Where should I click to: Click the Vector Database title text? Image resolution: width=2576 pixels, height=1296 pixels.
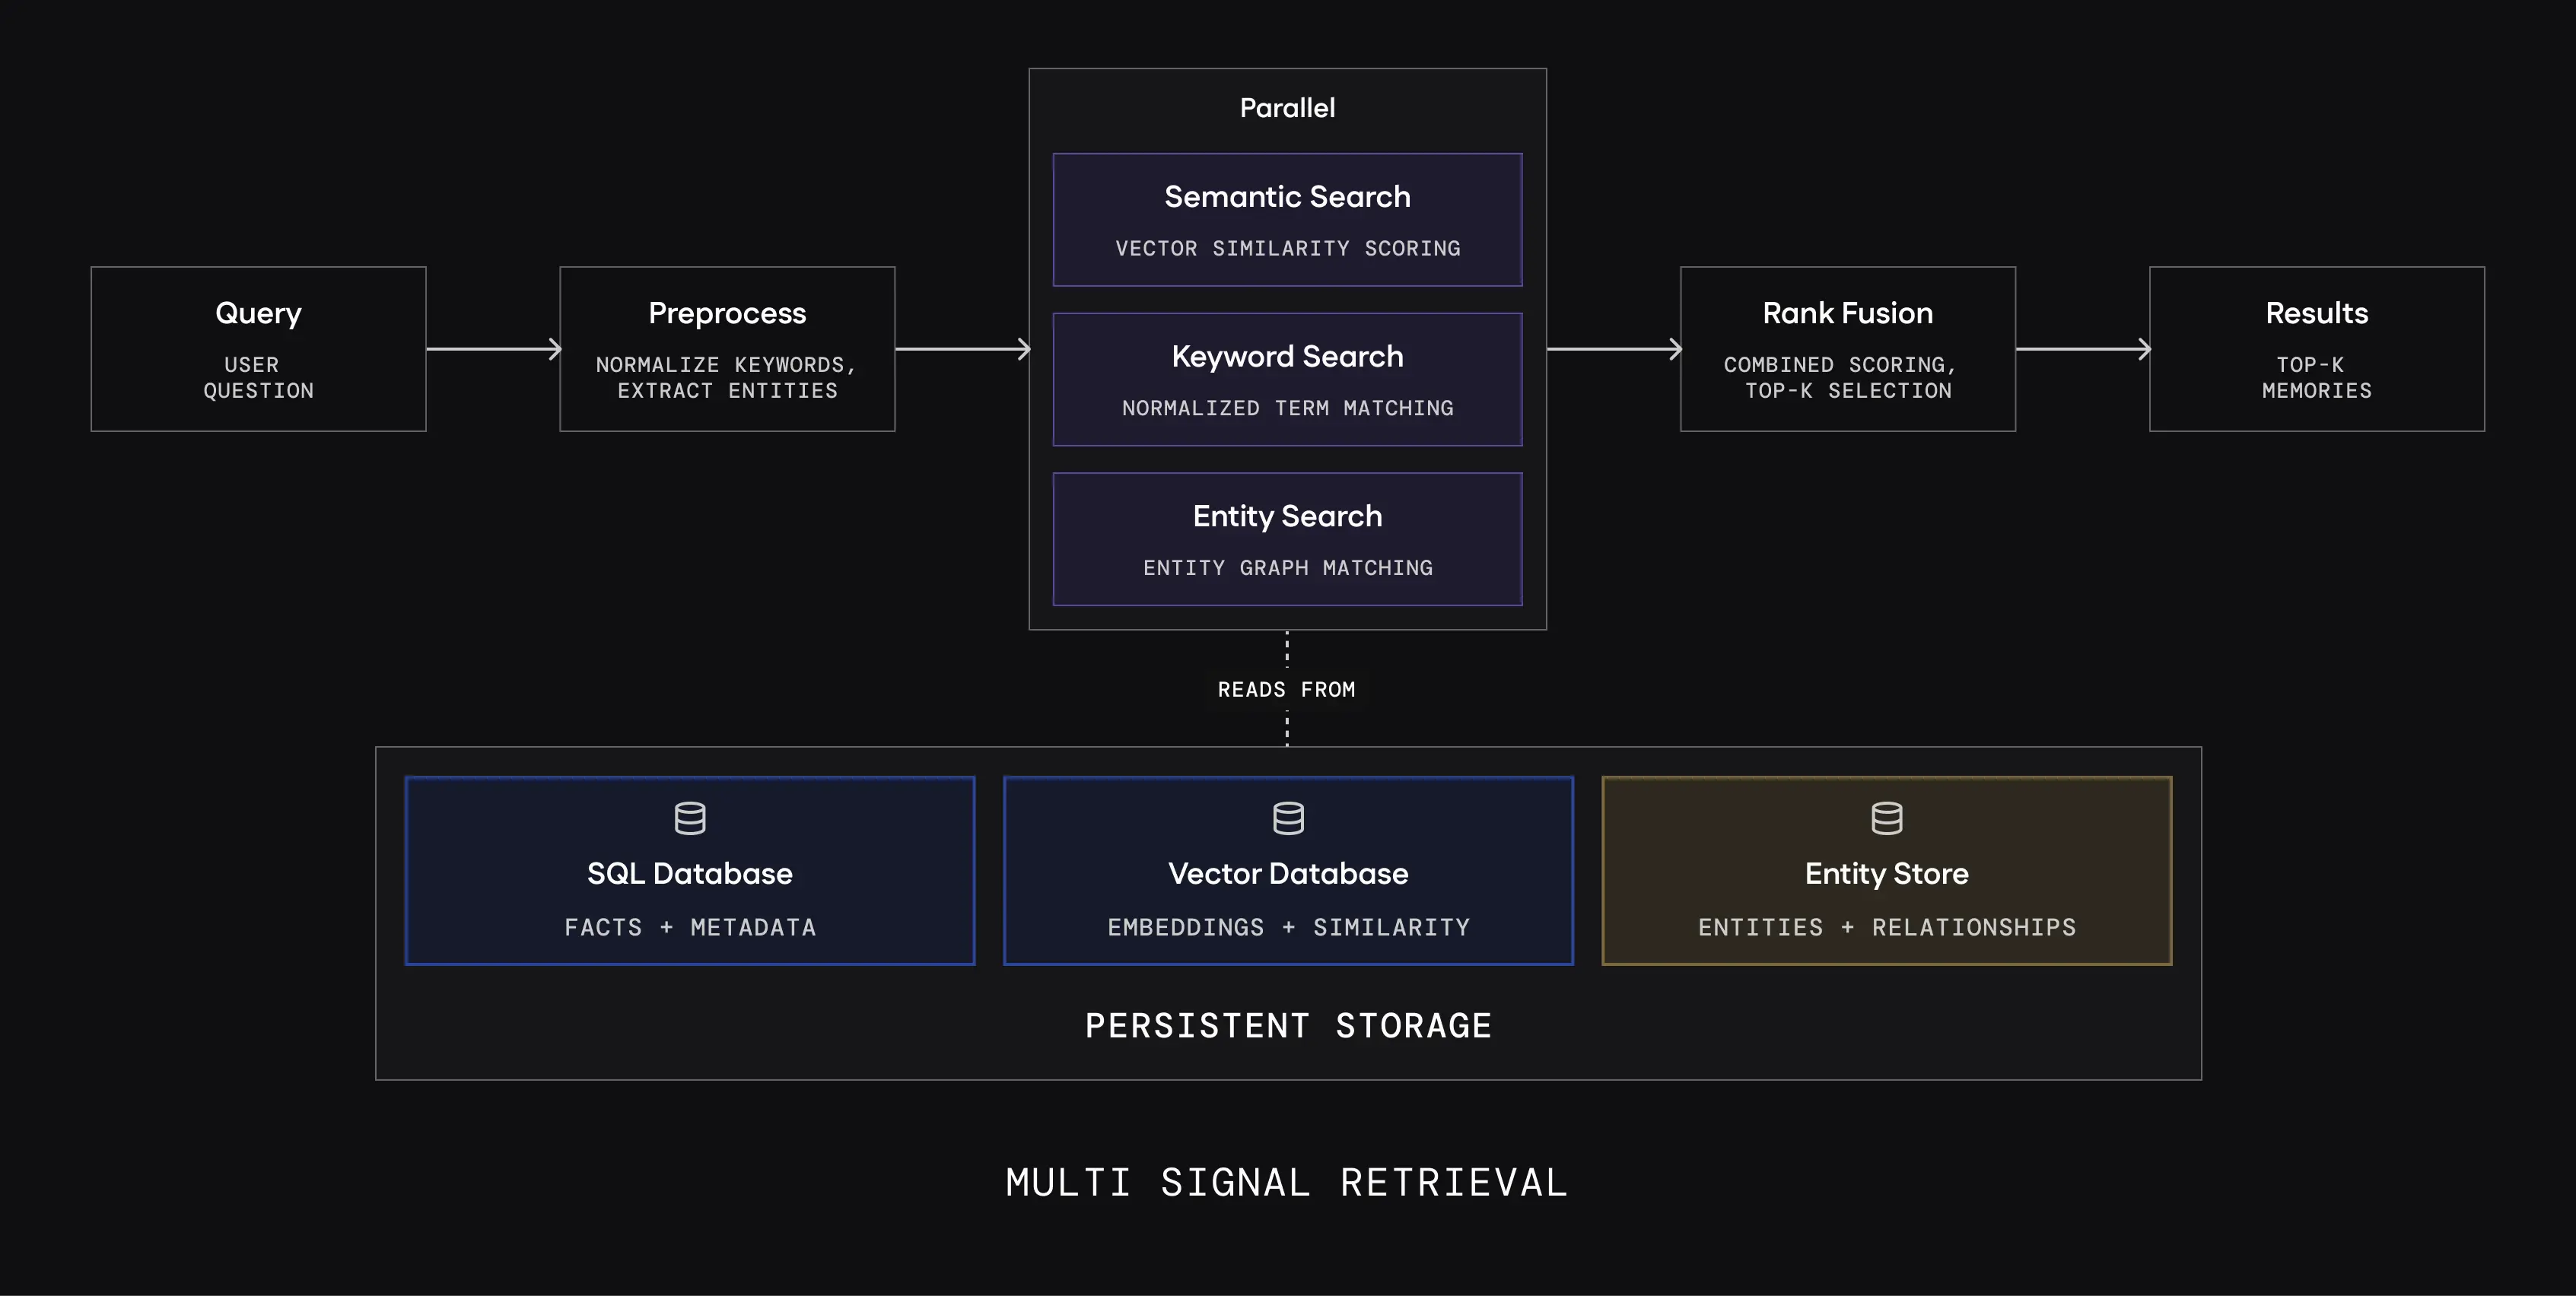click(x=1288, y=873)
